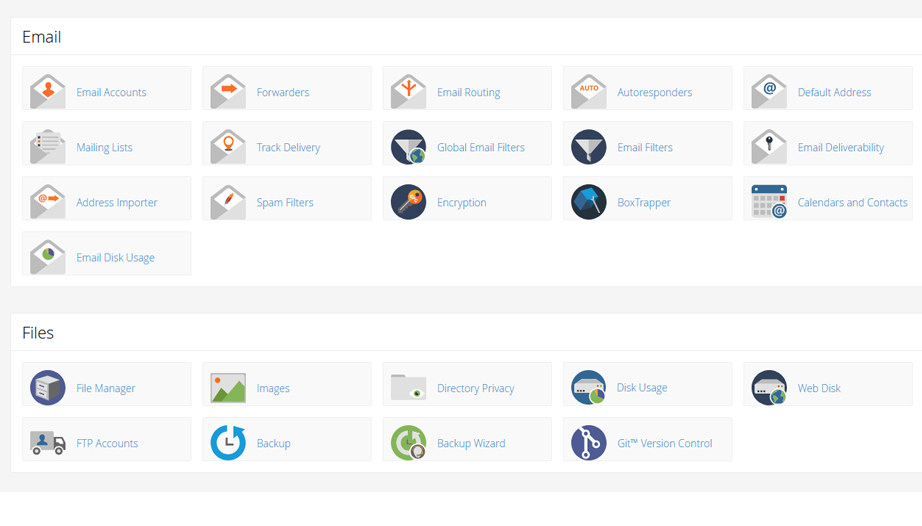Open the Forwarders icon
922x526 pixels.
(228, 92)
